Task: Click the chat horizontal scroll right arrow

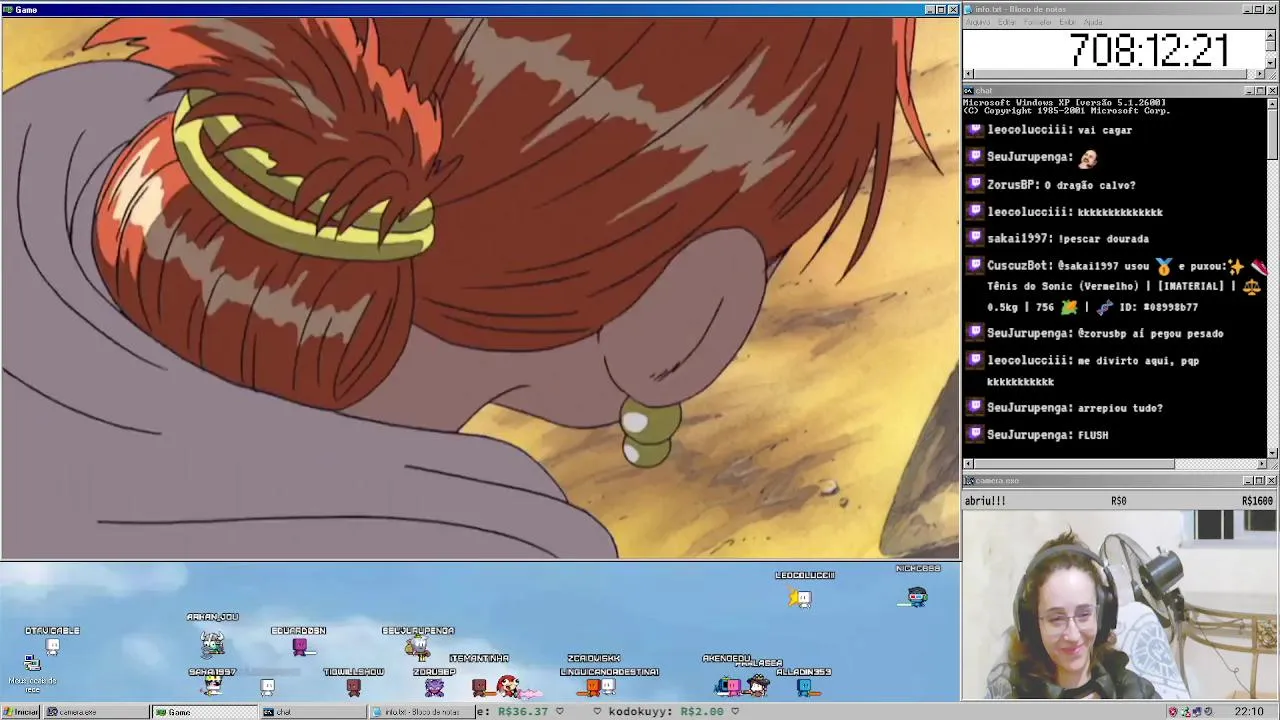Action: [x=1260, y=464]
